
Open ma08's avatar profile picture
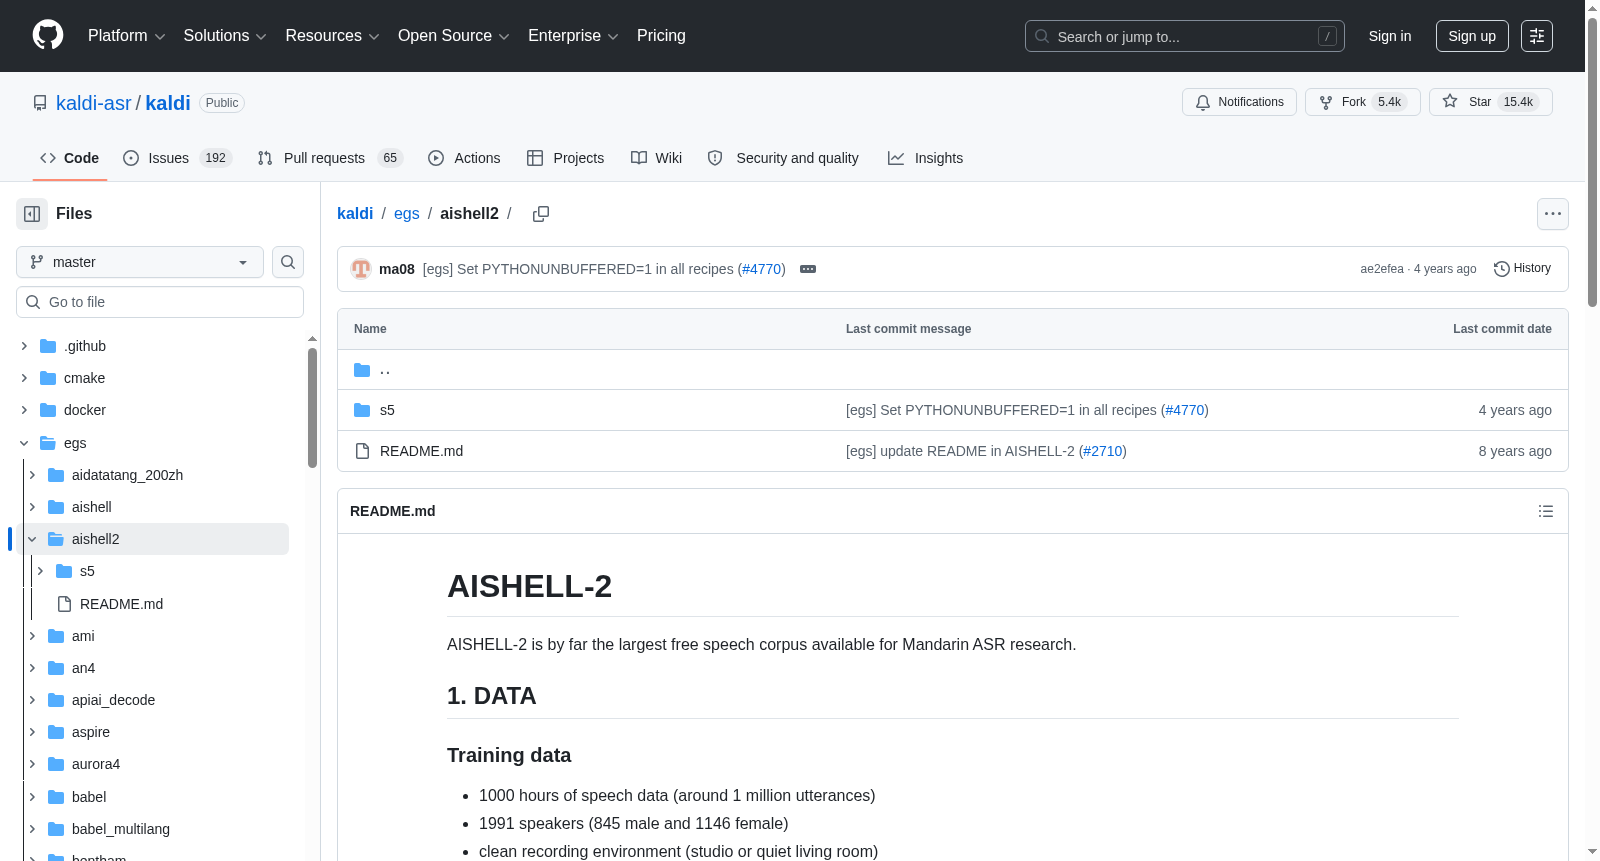point(361,269)
